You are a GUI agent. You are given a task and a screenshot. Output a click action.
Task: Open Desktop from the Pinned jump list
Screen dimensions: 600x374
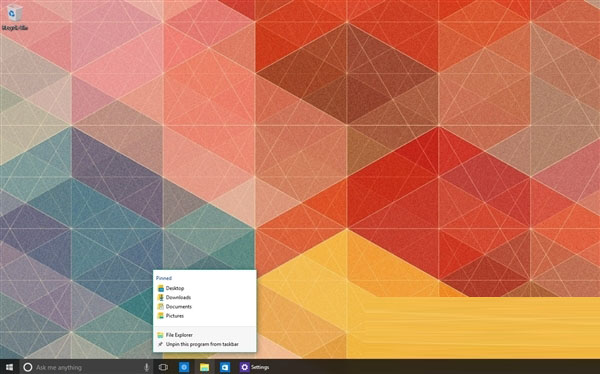pyautogui.click(x=205, y=288)
